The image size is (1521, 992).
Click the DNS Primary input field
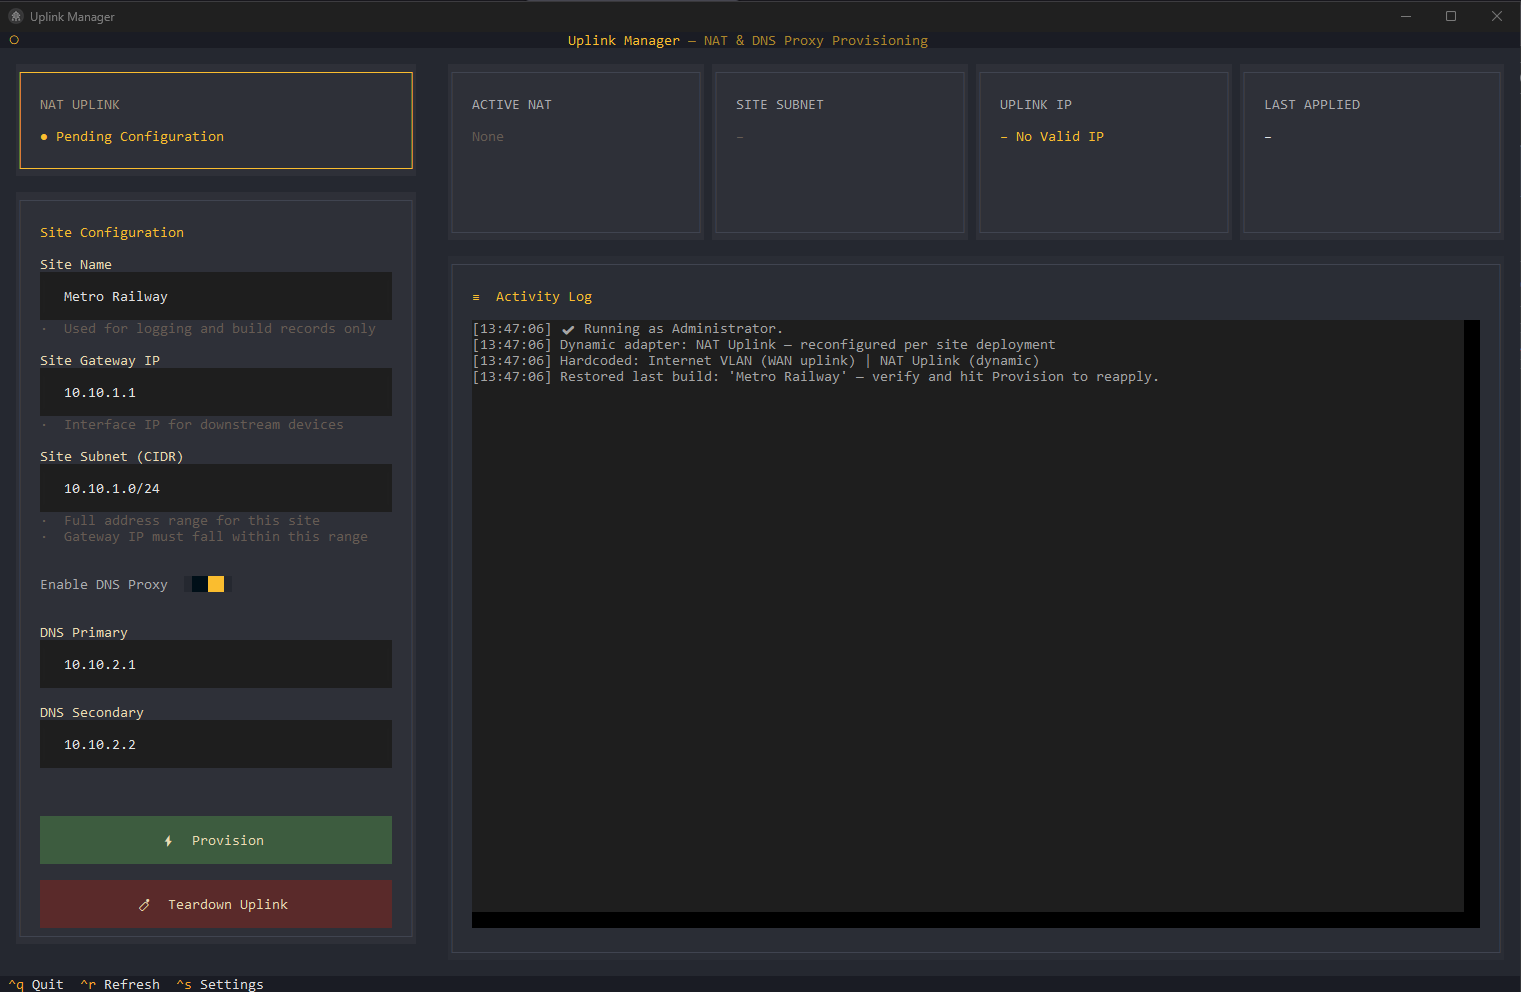pyautogui.click(x=216, y=664)
